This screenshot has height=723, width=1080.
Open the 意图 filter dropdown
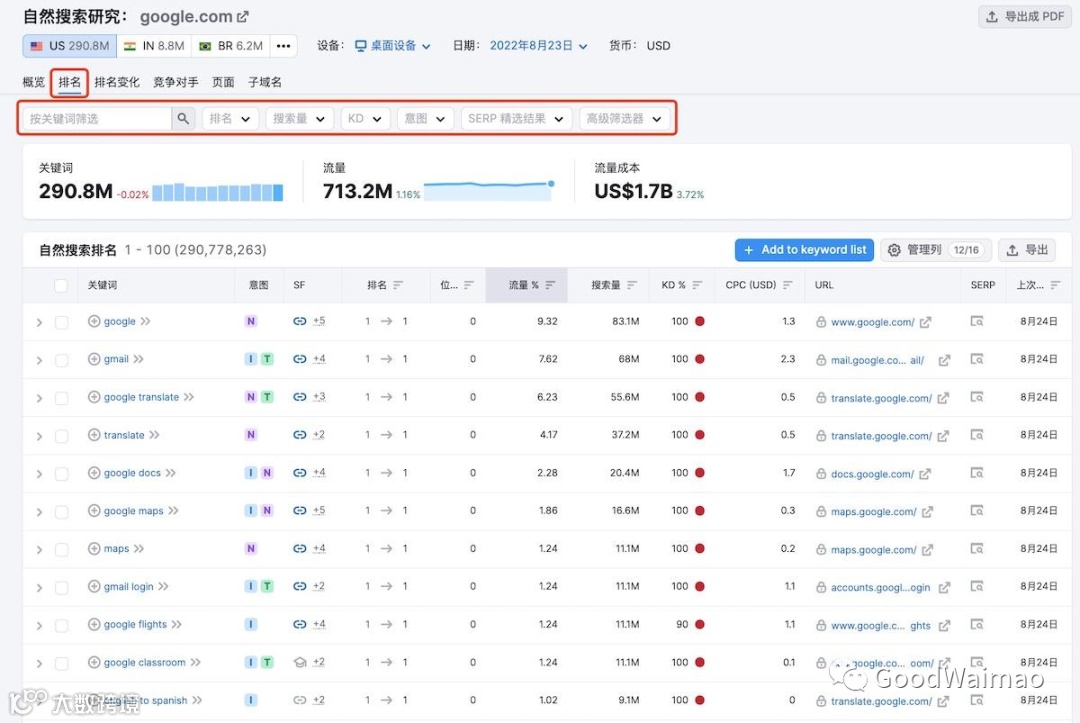pyautogui.click(x=425, y=118)
